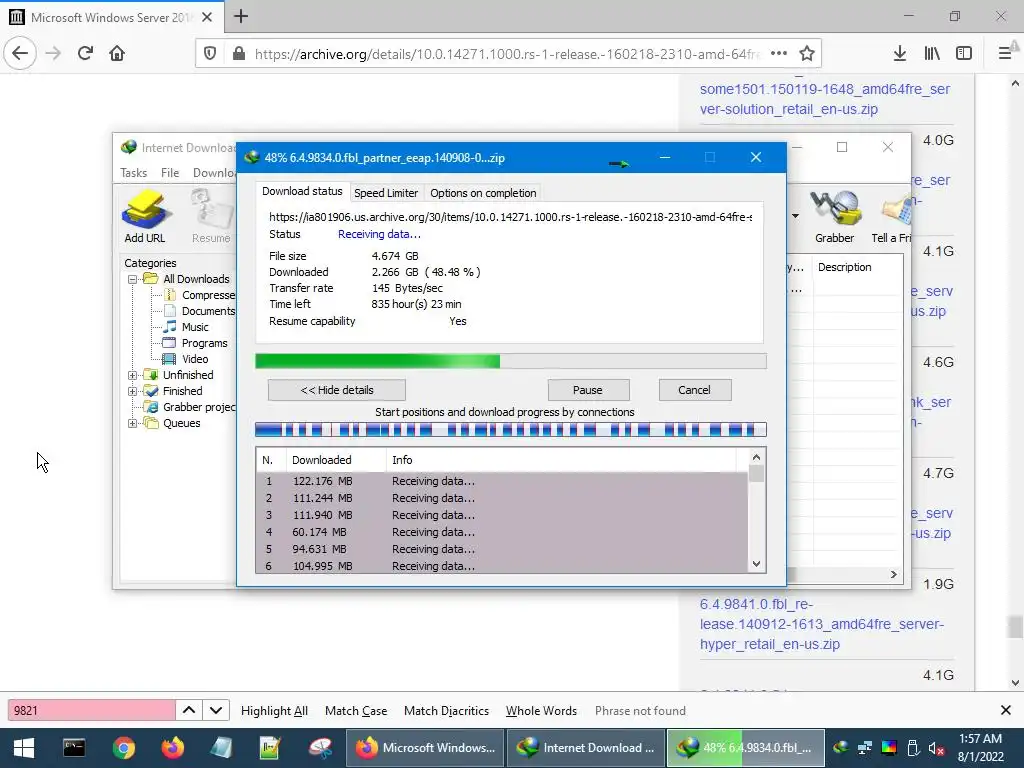Expand the Finished category

[x=133, y=391]
